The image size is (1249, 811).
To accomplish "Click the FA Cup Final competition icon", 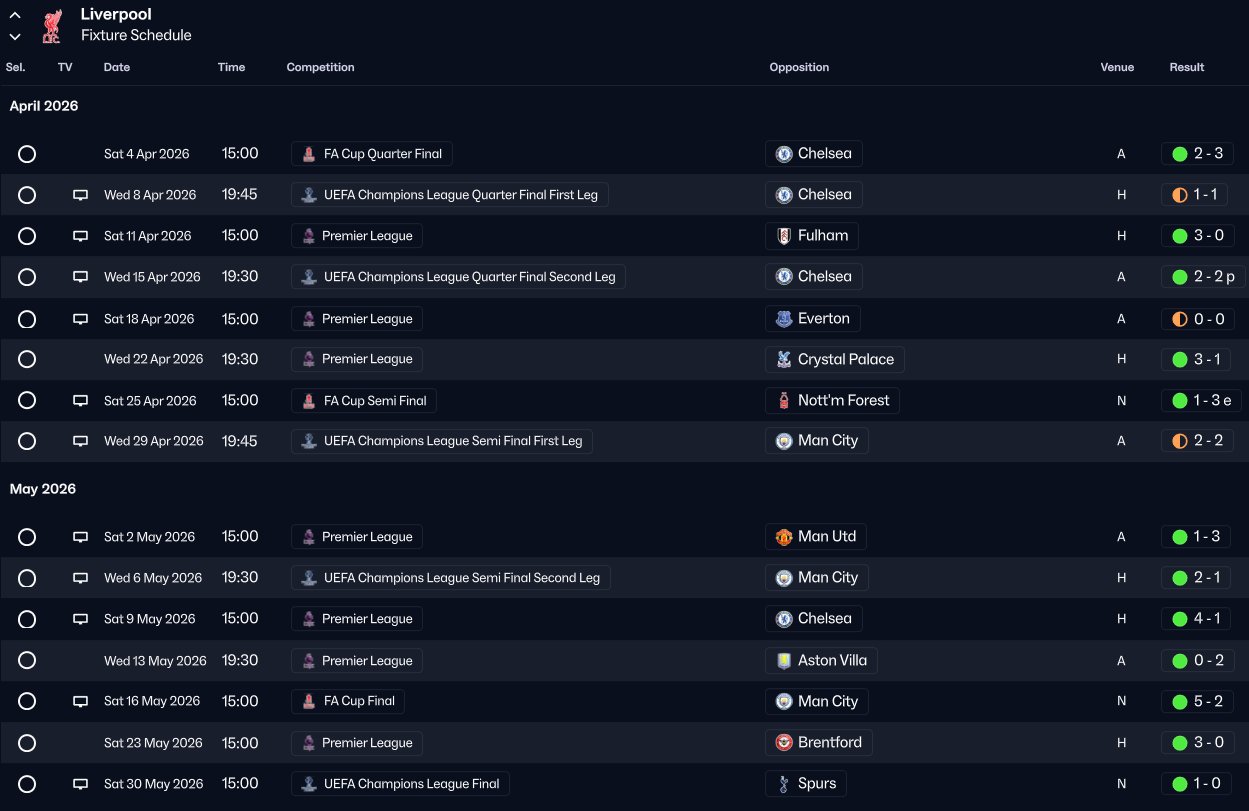I will [309, 702].
